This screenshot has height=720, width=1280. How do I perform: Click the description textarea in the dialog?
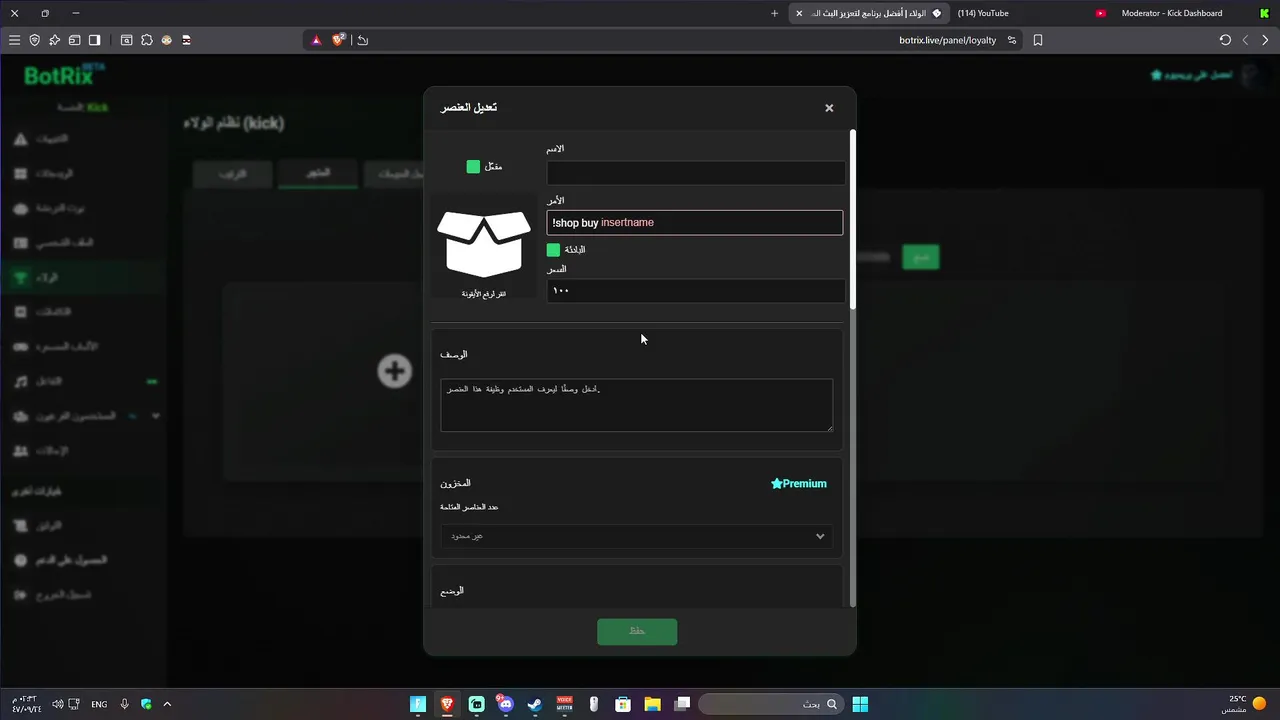click(x=636, y=405)
